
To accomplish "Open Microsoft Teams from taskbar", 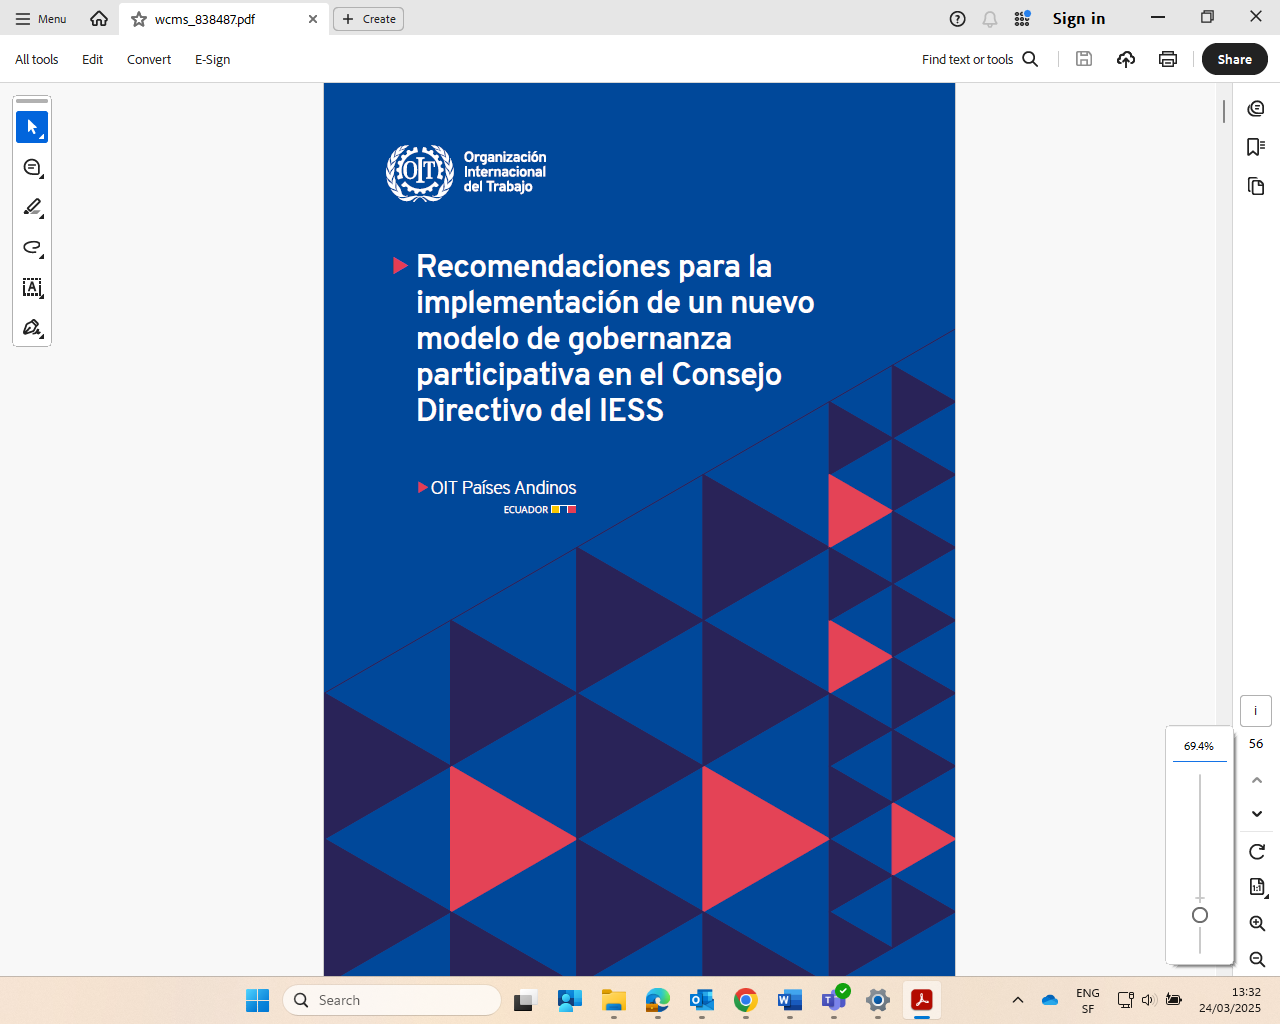I will pos(834,1000).
